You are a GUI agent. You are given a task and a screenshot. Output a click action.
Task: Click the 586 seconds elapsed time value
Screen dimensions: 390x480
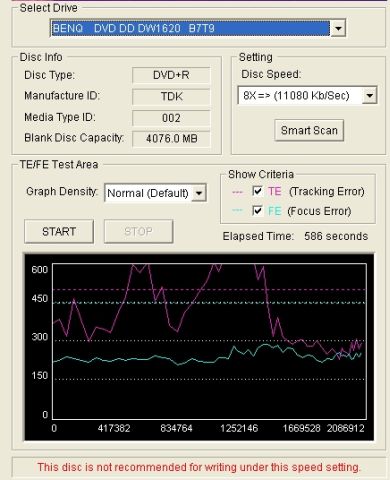(336, 236)
